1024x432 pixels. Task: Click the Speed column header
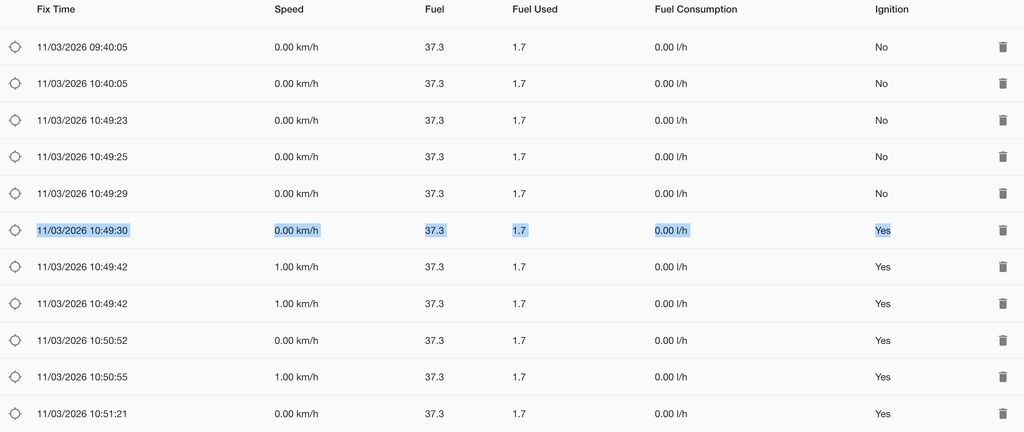pyautogui.click(x=289, y=9)
